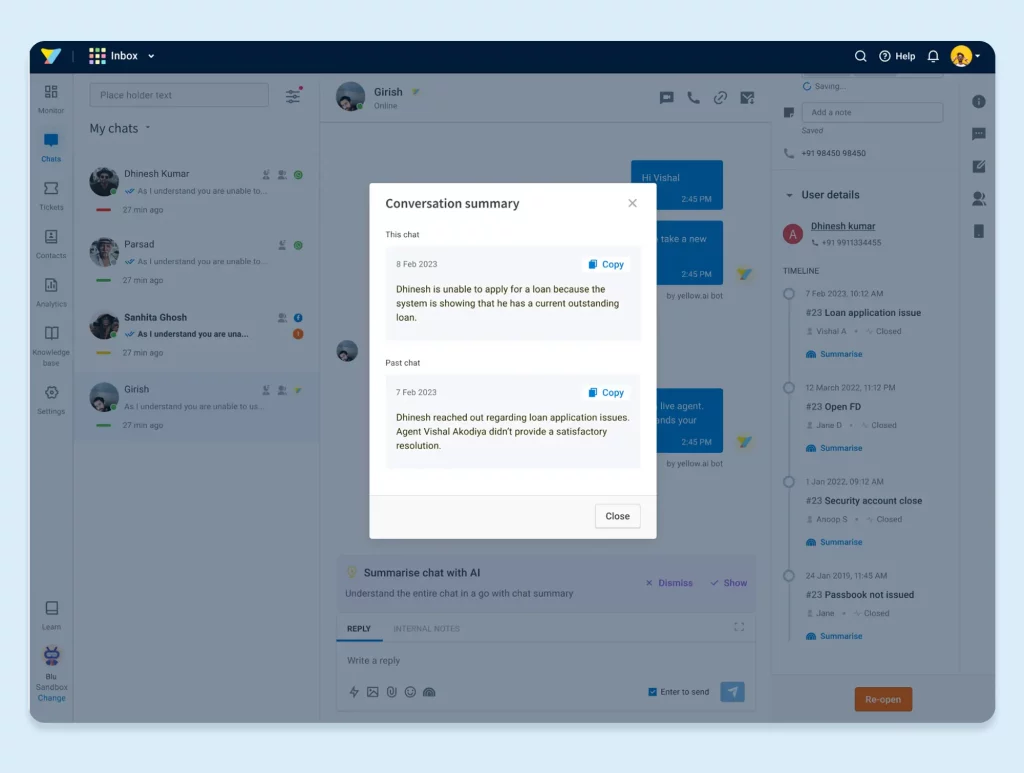The width and height of the screenshot is (1024, 773).
Task: Open canned responses lightning icon
Action: coord(354,692)
